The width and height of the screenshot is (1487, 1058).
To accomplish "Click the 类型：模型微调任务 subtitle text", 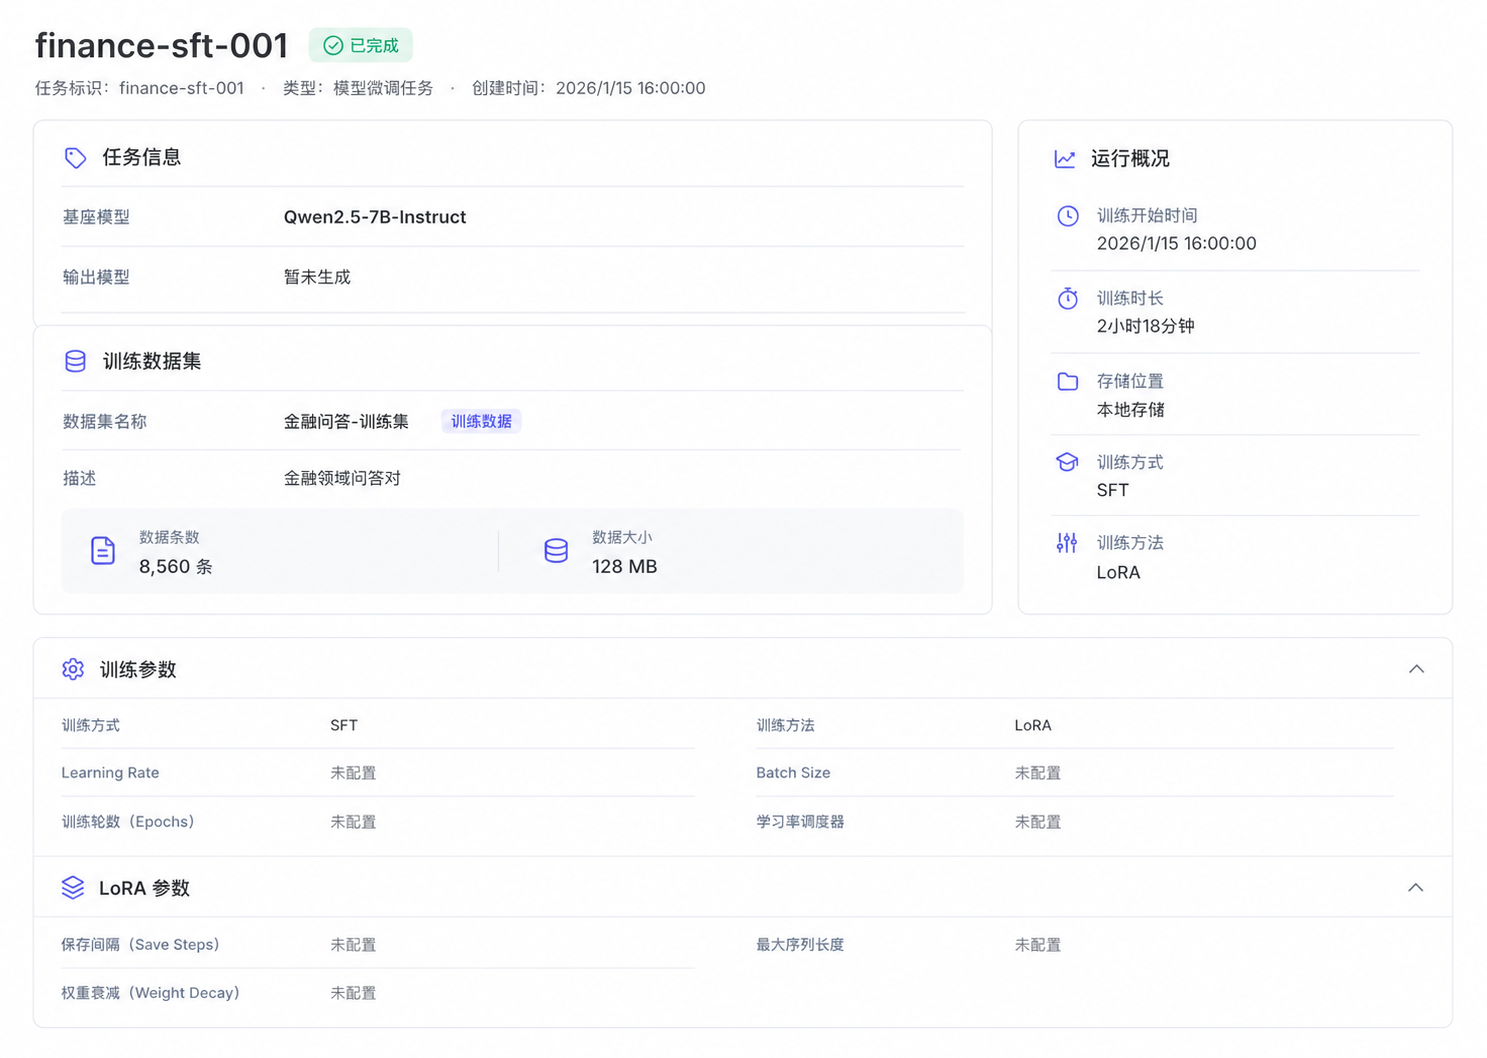I will point(357,88).
